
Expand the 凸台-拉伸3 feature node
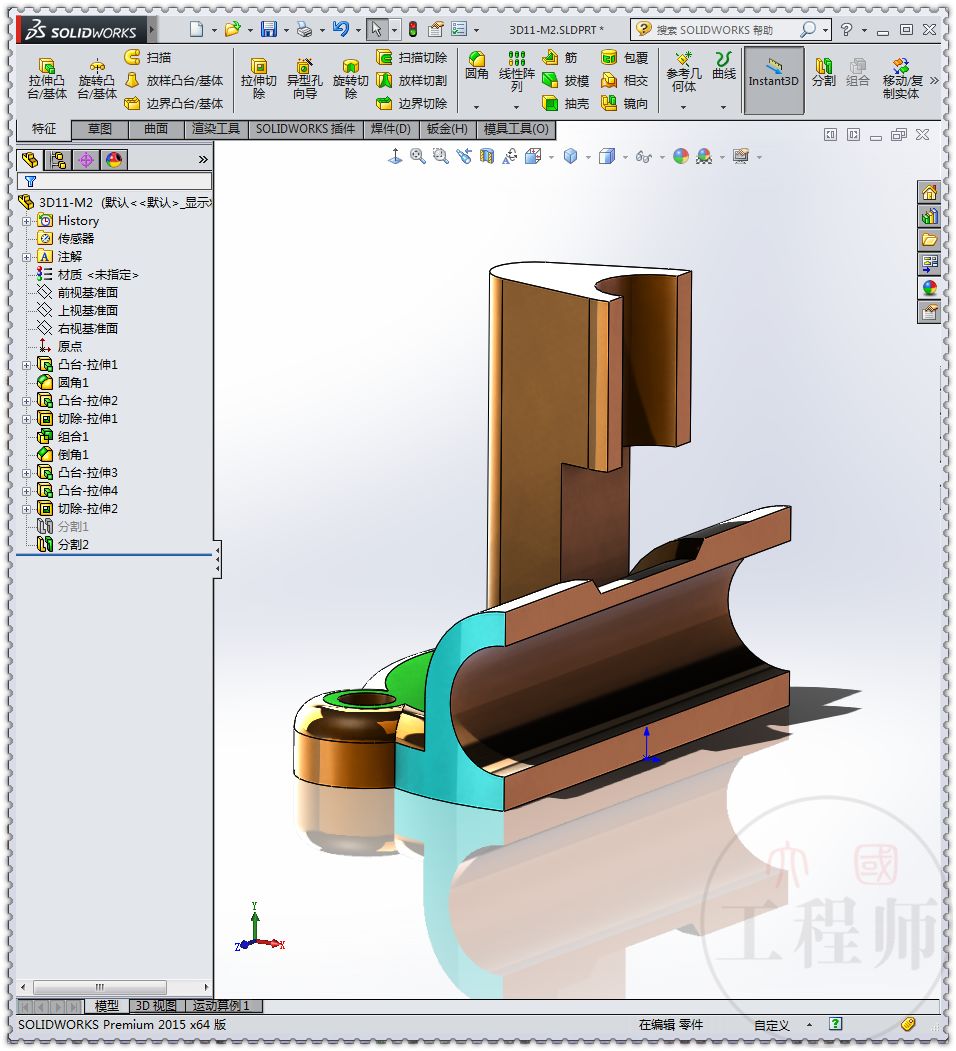coord(26,473)
